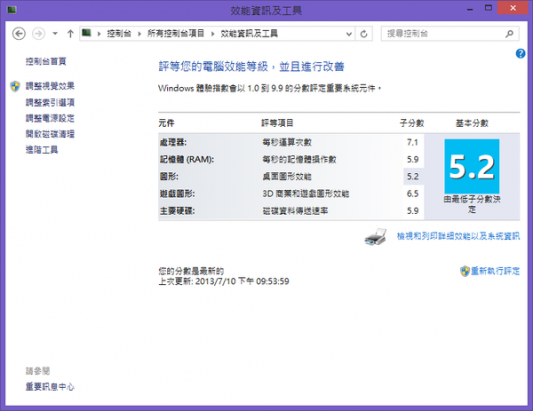Open the recent locations dropdown arrow
This screenshot has height=411, width=533.
(55, 34)
